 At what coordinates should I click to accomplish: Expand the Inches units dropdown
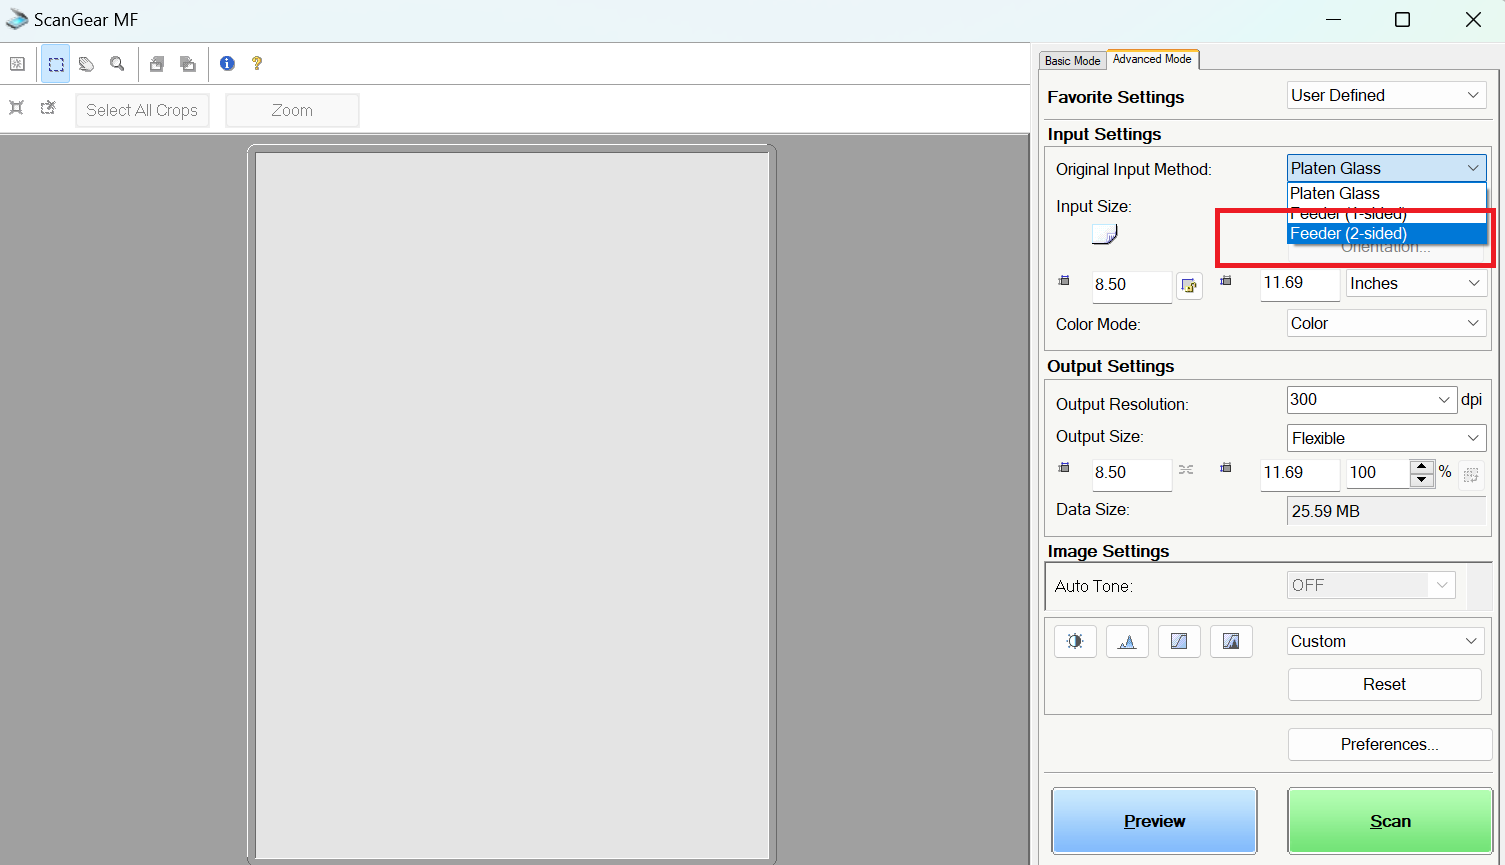pos(1415,284)
